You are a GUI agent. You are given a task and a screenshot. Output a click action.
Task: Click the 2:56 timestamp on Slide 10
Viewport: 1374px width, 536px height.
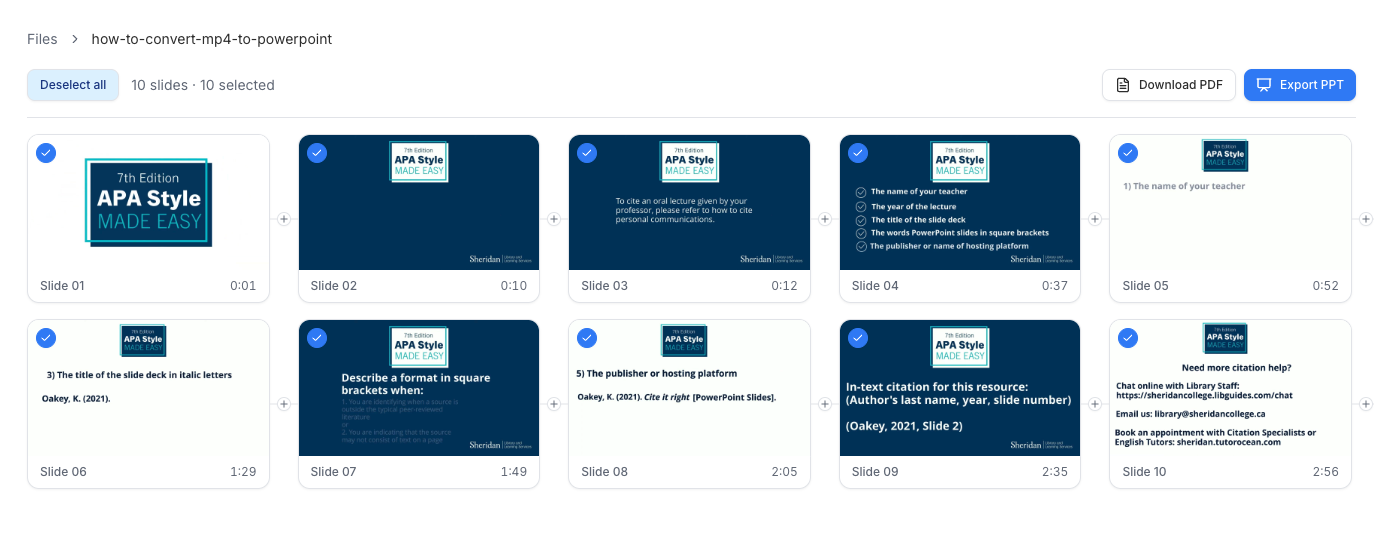click(1325, 471)
